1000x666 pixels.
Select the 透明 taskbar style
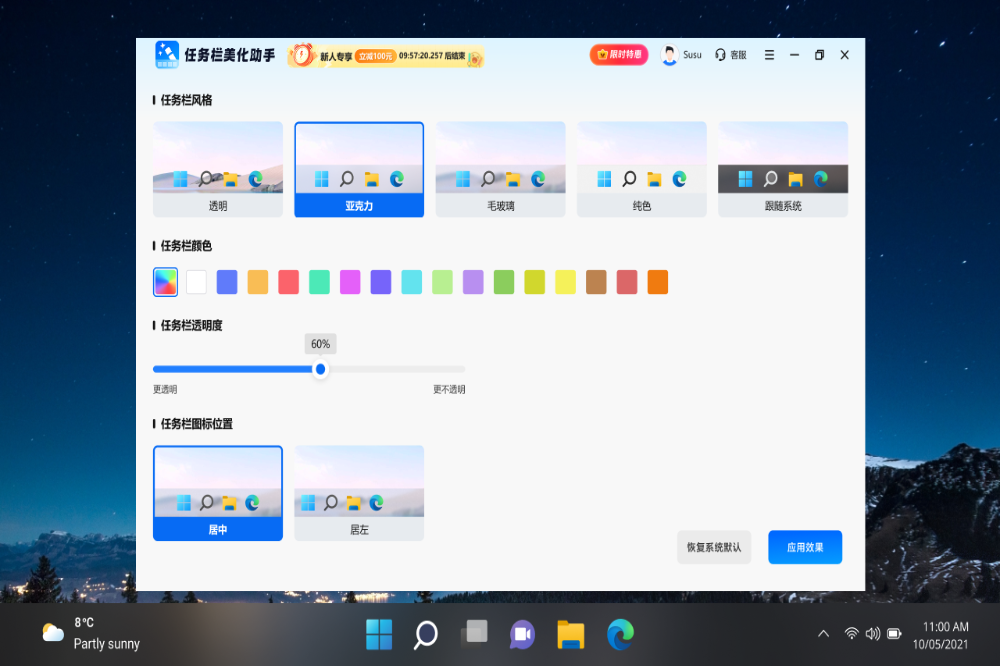click(218, 169)
